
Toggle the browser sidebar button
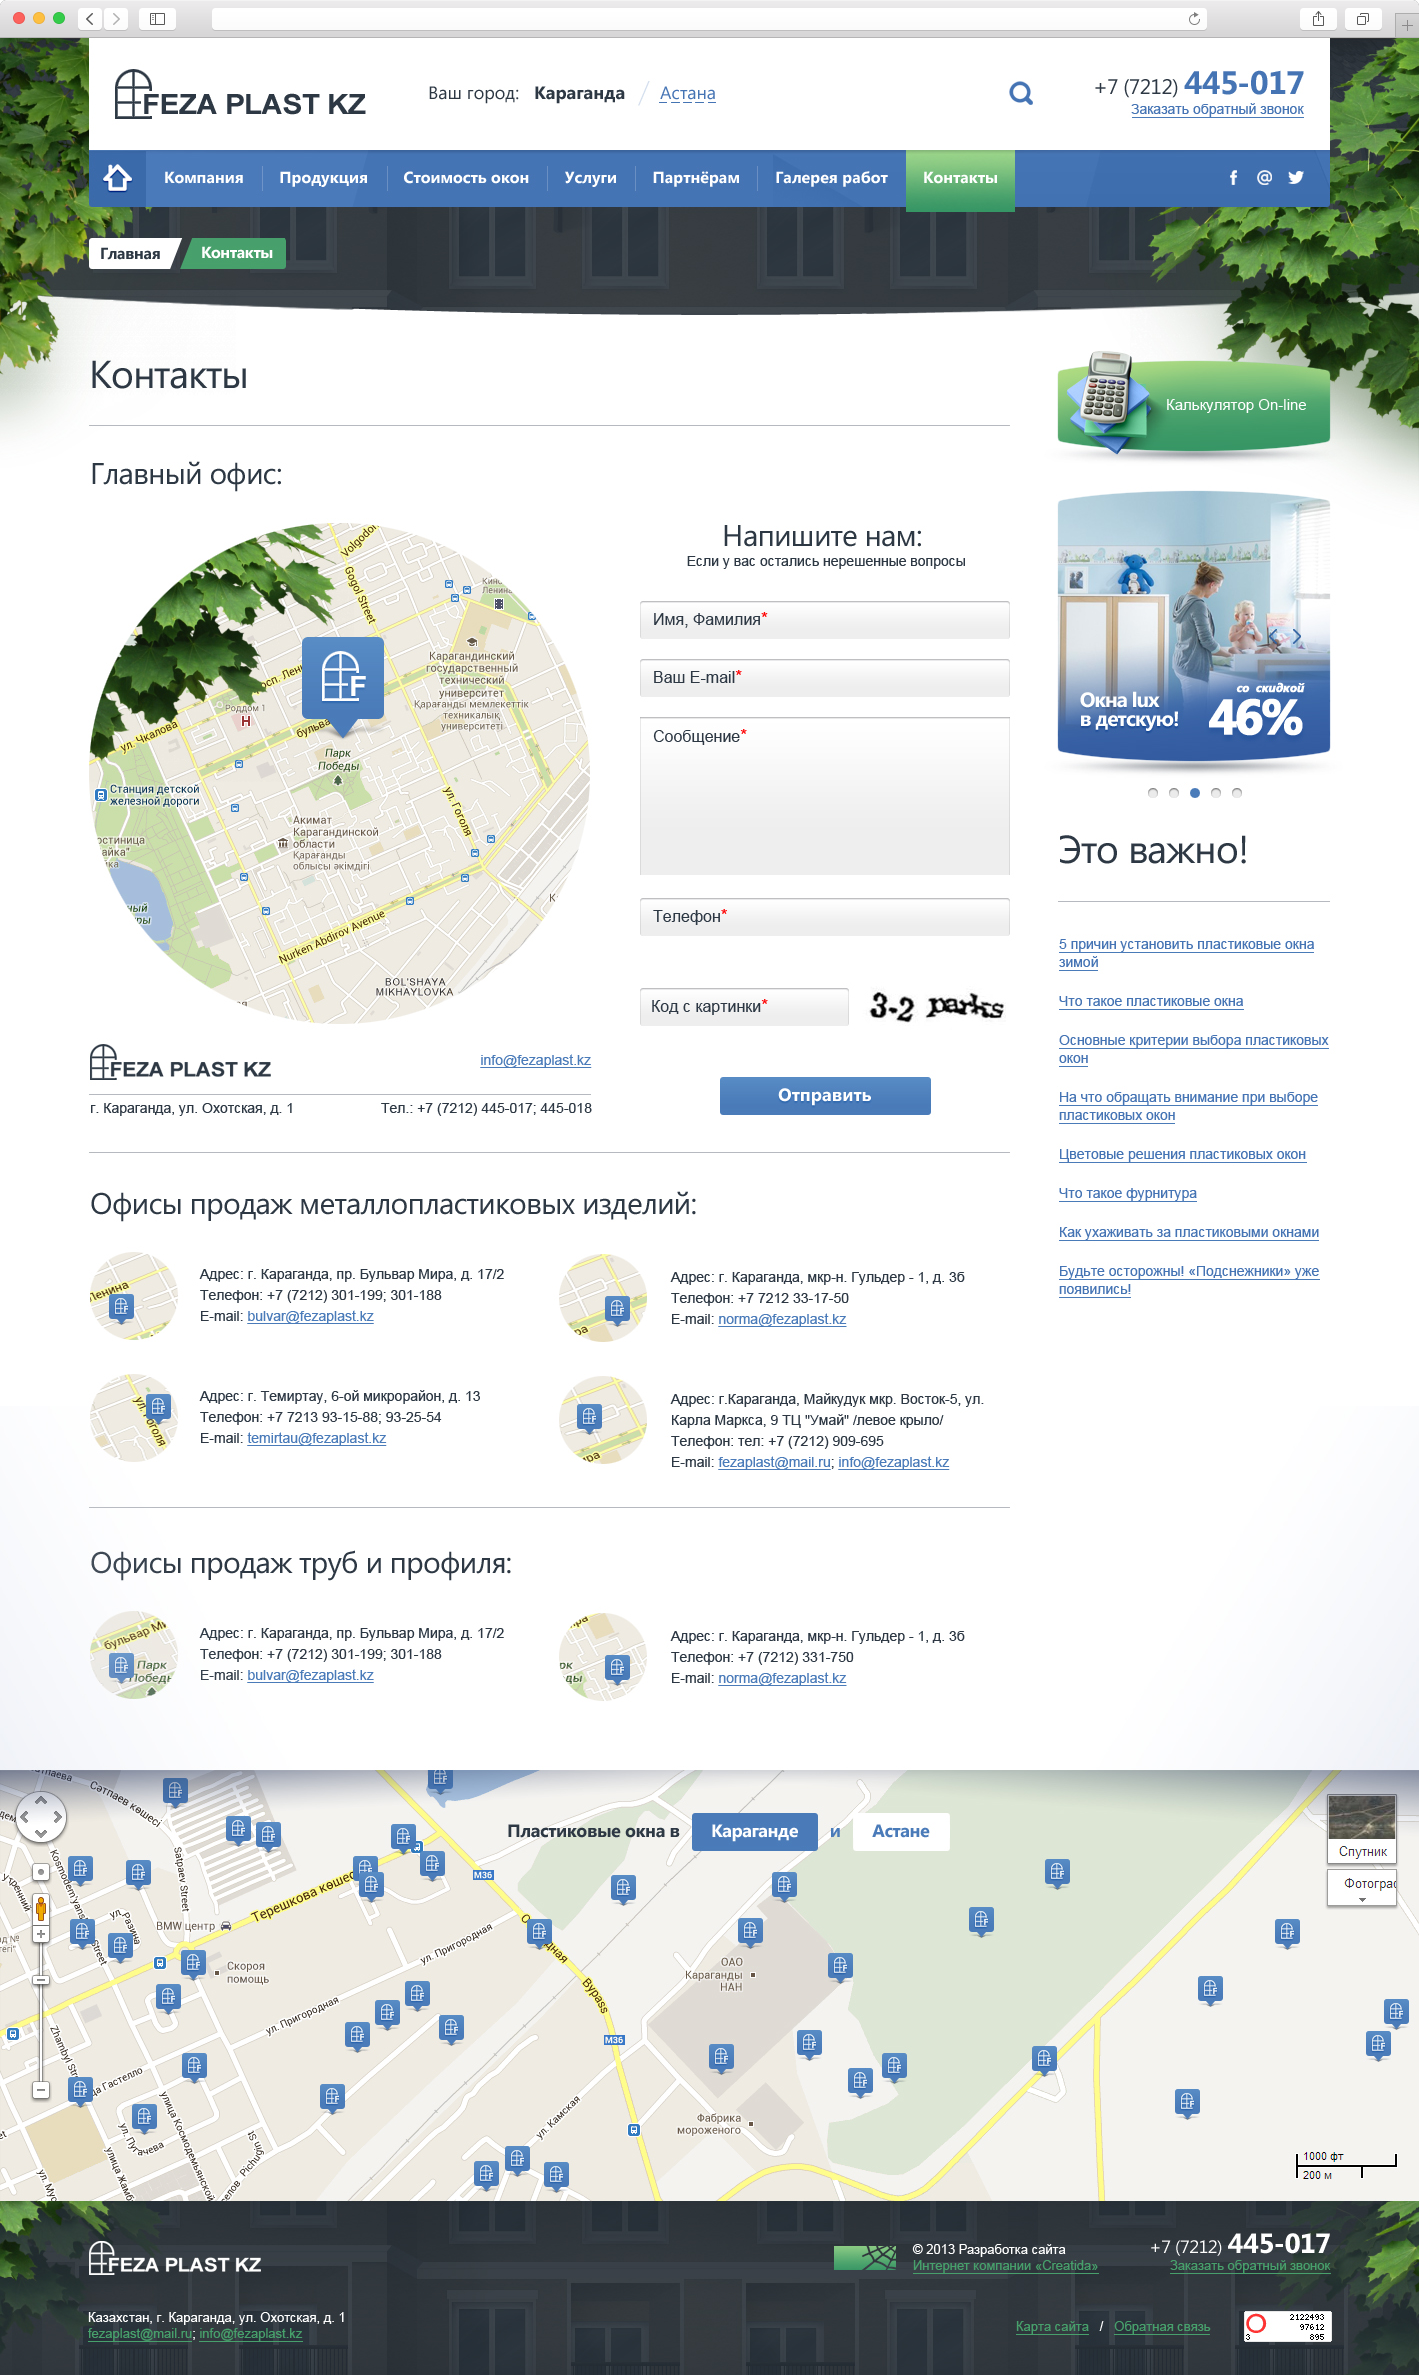(x=157, y=18)
